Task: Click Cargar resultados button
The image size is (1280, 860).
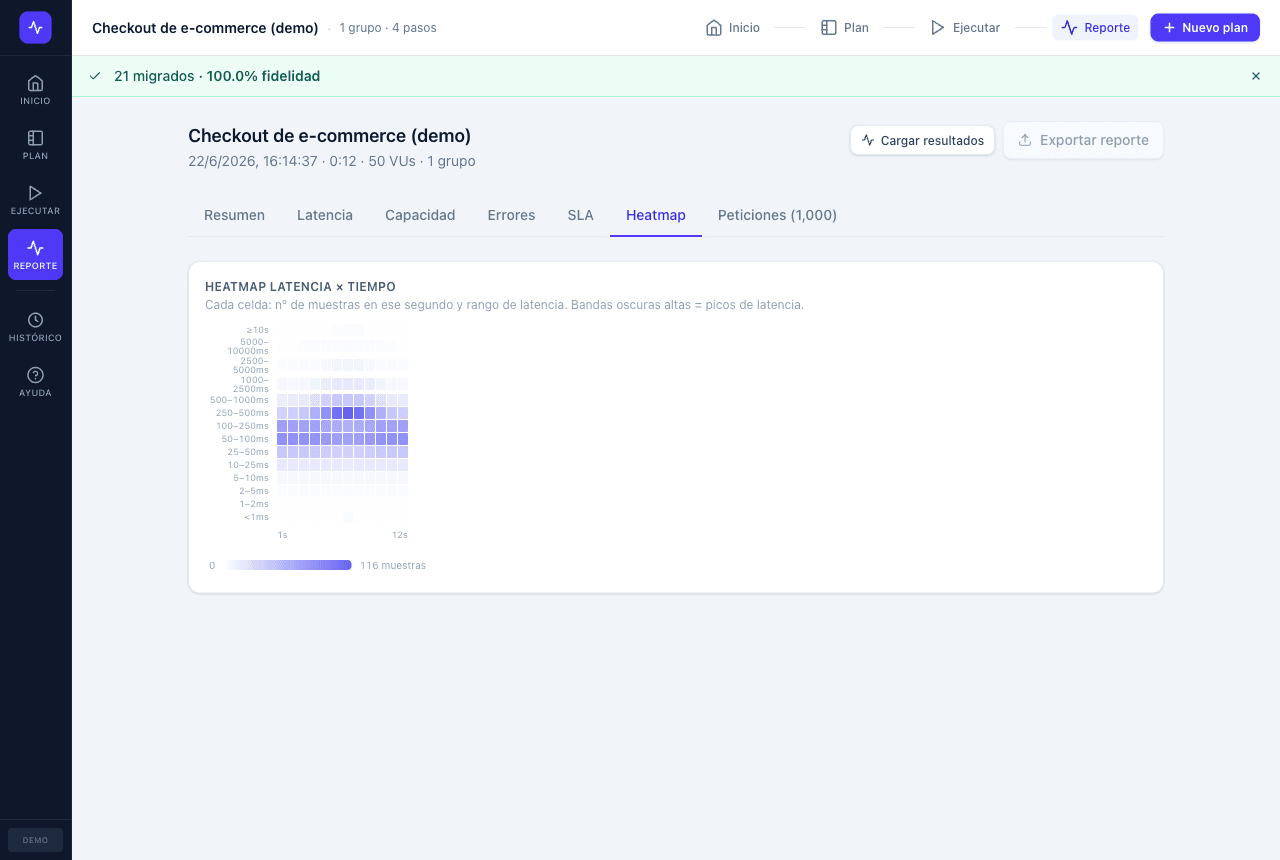Action: coord(922,140)
